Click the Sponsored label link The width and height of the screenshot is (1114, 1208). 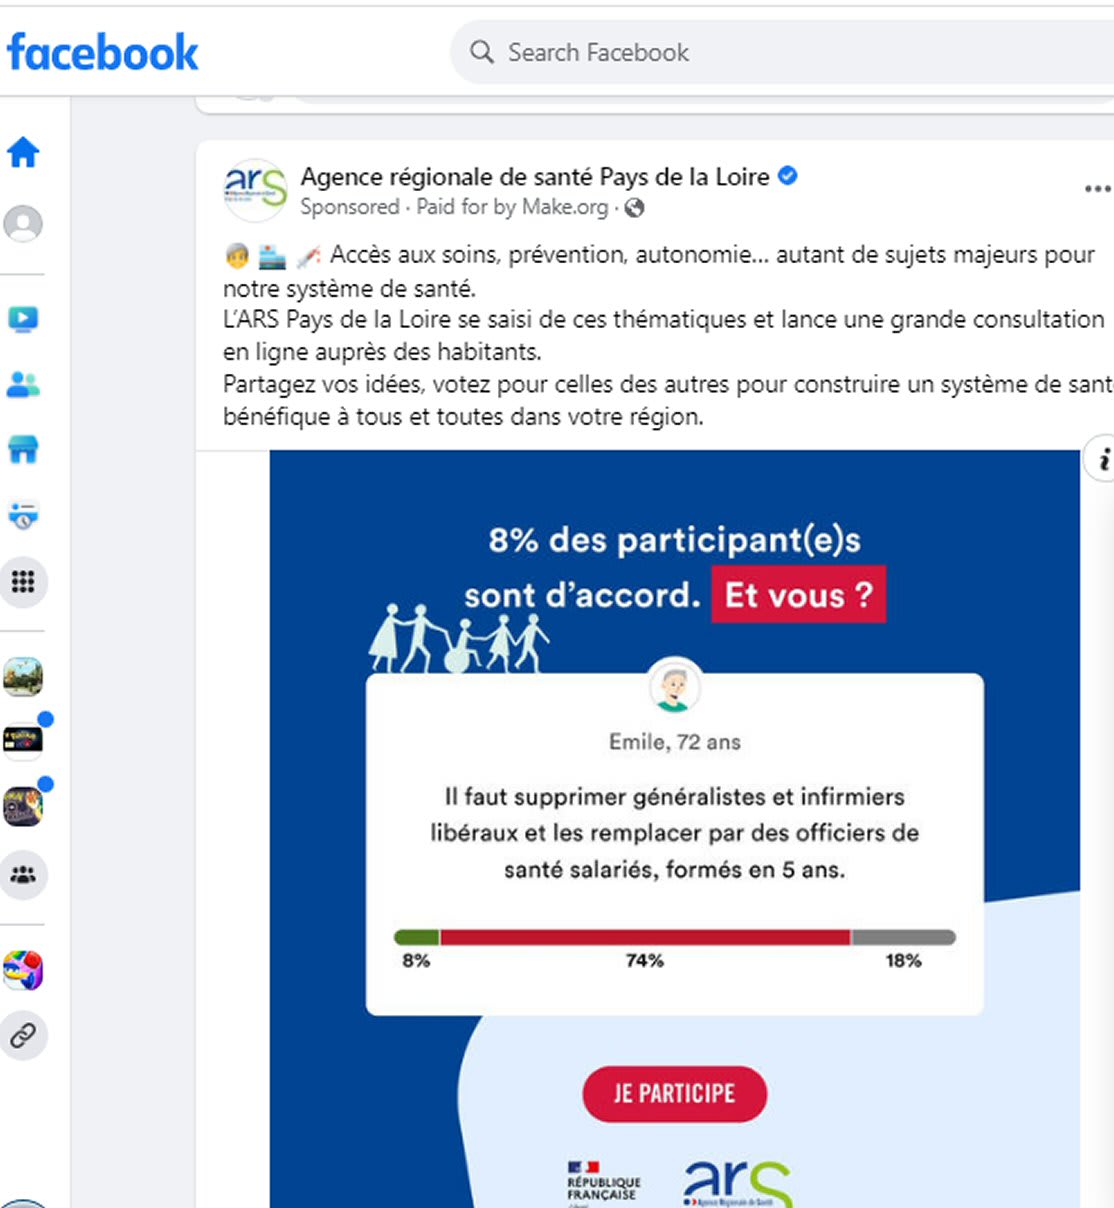[349, 207]
